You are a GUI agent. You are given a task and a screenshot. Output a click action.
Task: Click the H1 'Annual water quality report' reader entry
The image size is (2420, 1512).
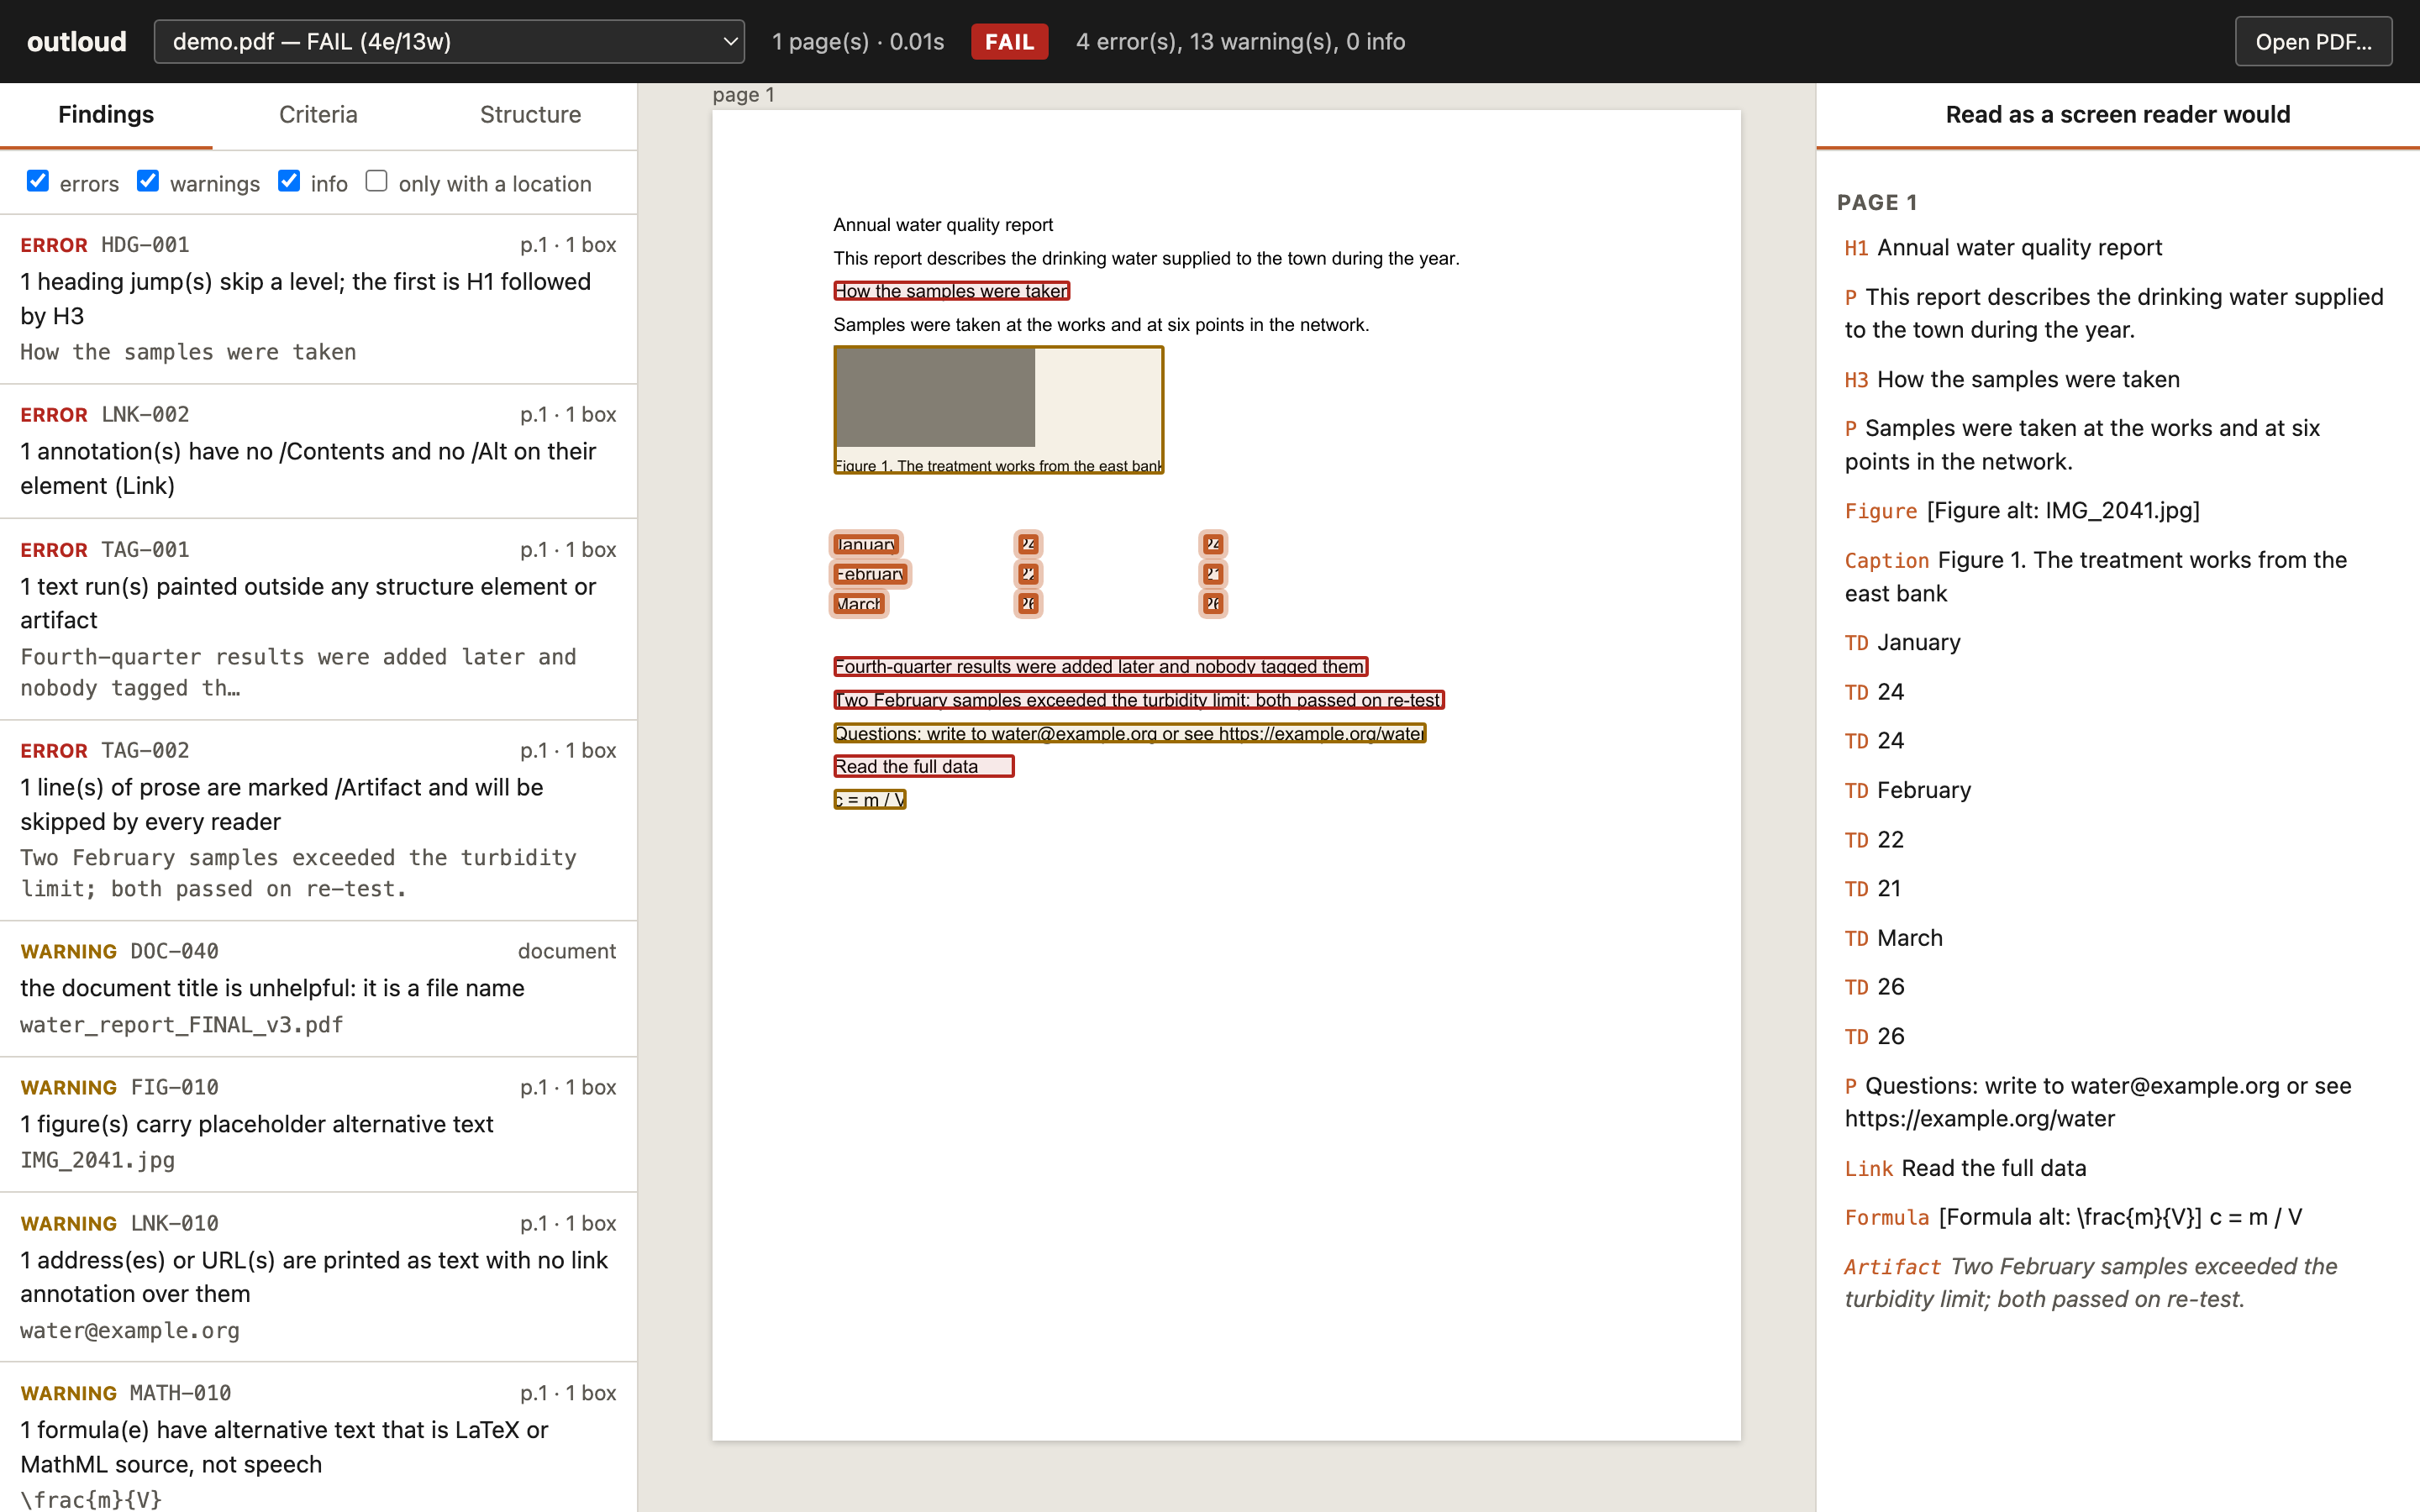[2003, 248]
